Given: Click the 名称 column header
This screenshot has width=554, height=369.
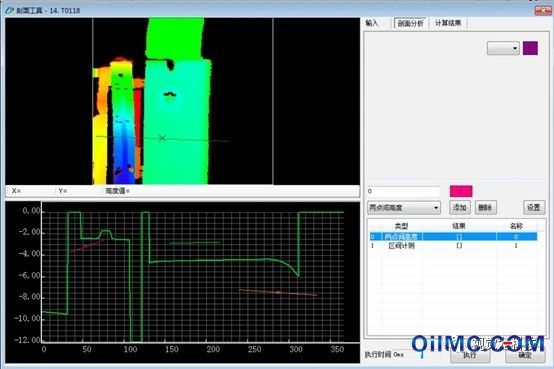Looking at the screenshot, I should coord(516,226).
